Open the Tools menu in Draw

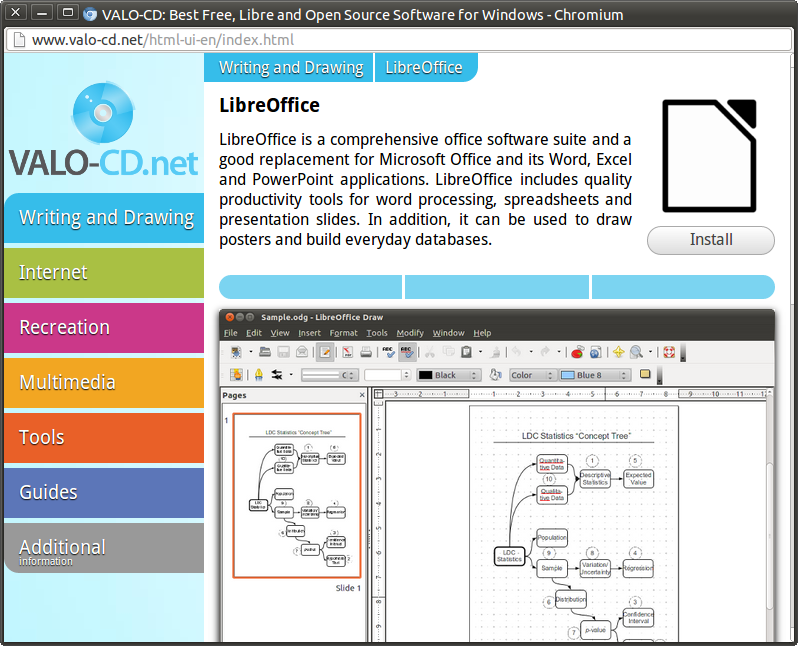click(377, 333)
